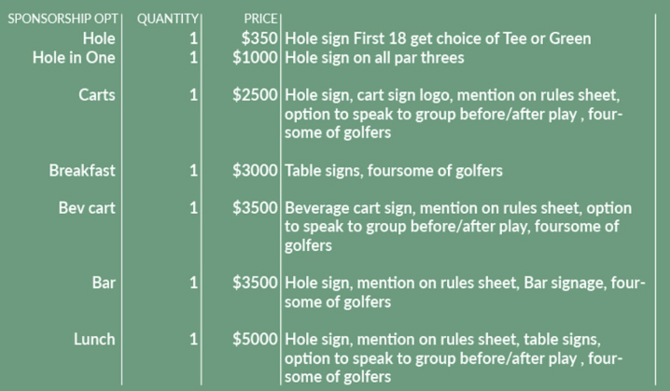Select the Bar sponsorship option
Viewport: 670px width, 391px height.
tap(103, 283)
